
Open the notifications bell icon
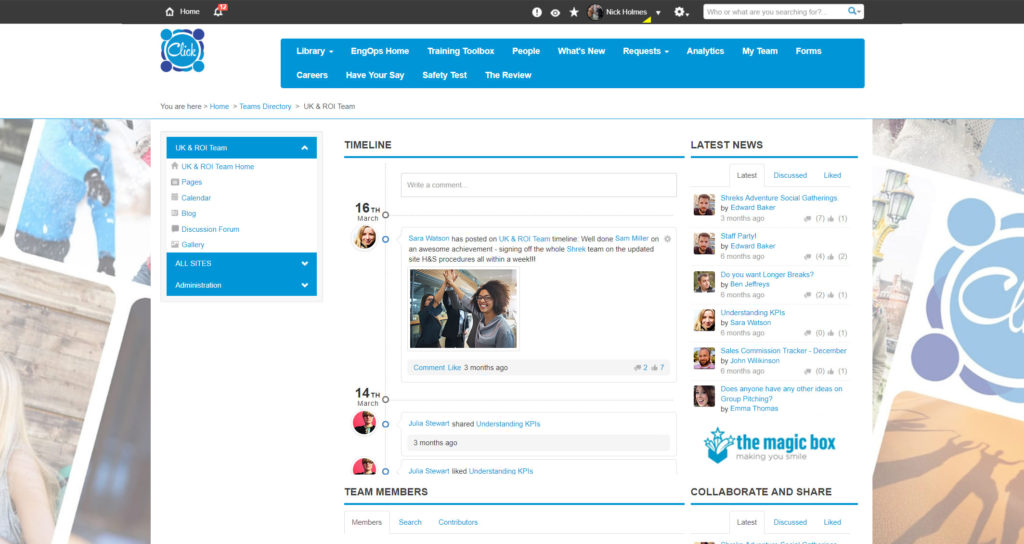point(218,12)
